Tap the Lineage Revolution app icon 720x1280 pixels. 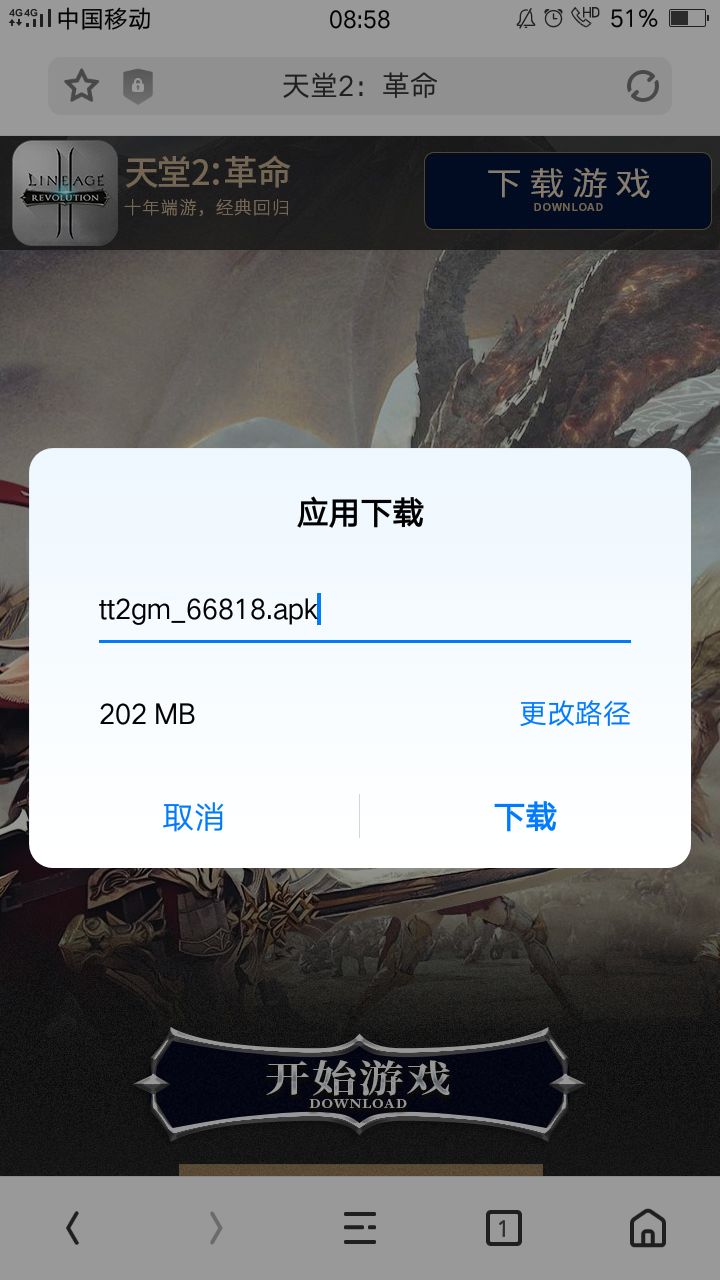click(x=65, y=193)
